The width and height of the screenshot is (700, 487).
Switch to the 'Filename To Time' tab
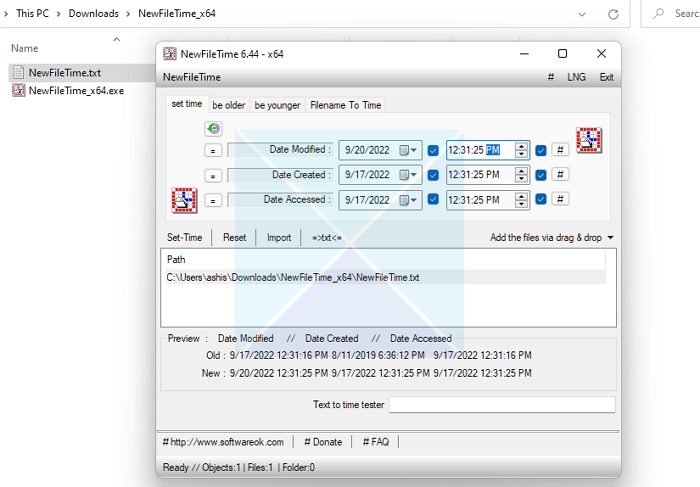pyautogui.click(x=346, y=105)
